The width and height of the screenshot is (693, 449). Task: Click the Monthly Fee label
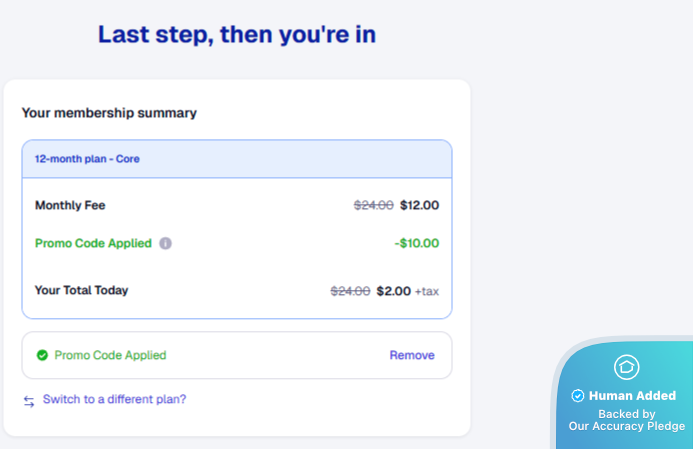(x=70, y=206)
